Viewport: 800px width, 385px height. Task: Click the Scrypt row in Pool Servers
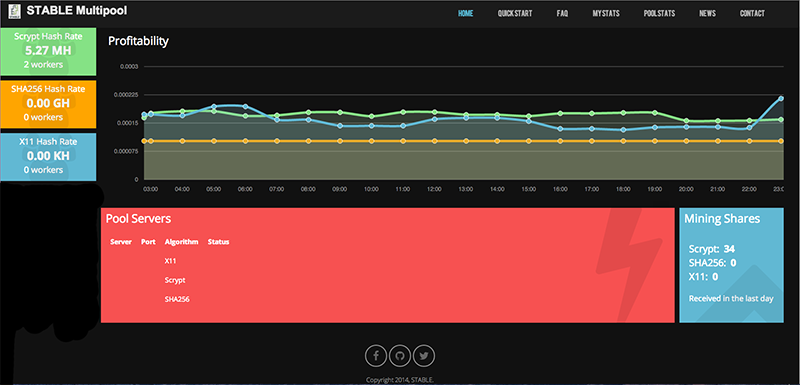[x=175, y=280]
